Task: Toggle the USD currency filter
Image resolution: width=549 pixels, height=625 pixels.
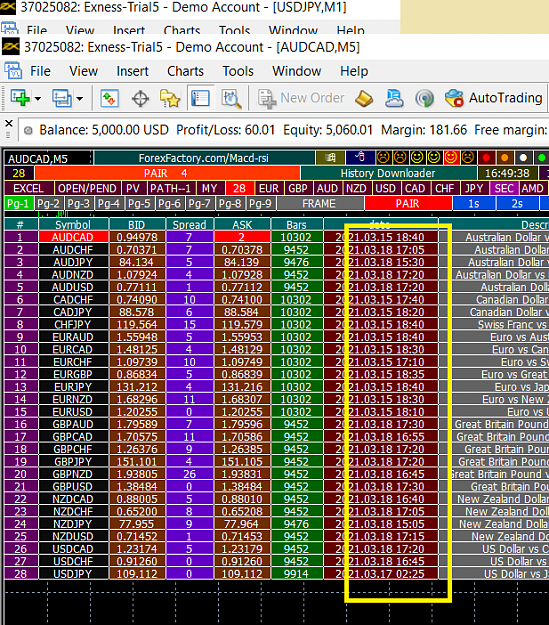Action: click(386, 188)
